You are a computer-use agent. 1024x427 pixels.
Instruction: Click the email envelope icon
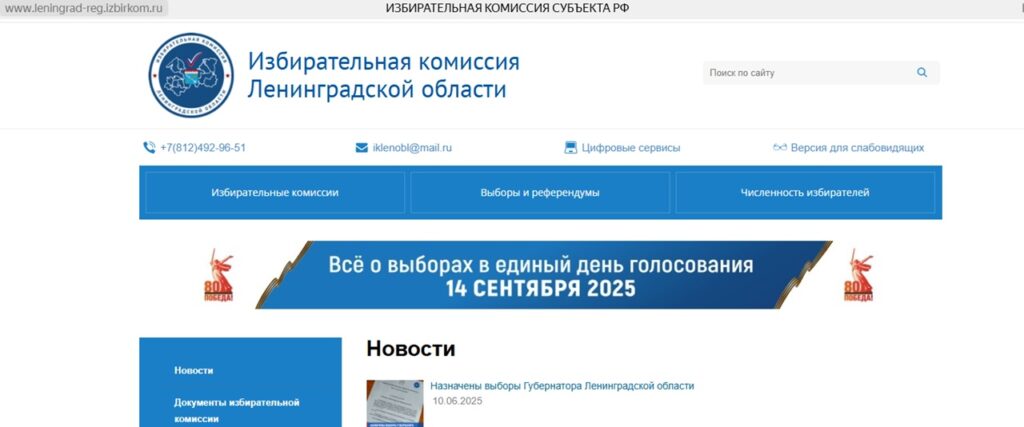pyautogui.click(x=362, y=148)
